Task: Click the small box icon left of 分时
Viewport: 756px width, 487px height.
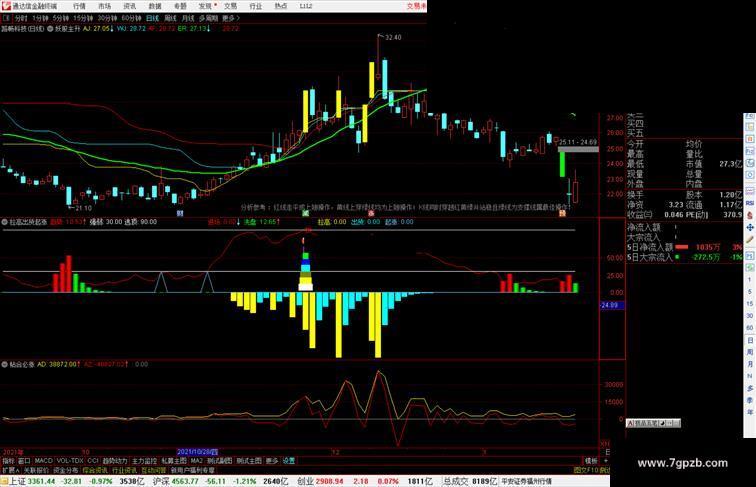Action: 6,18
